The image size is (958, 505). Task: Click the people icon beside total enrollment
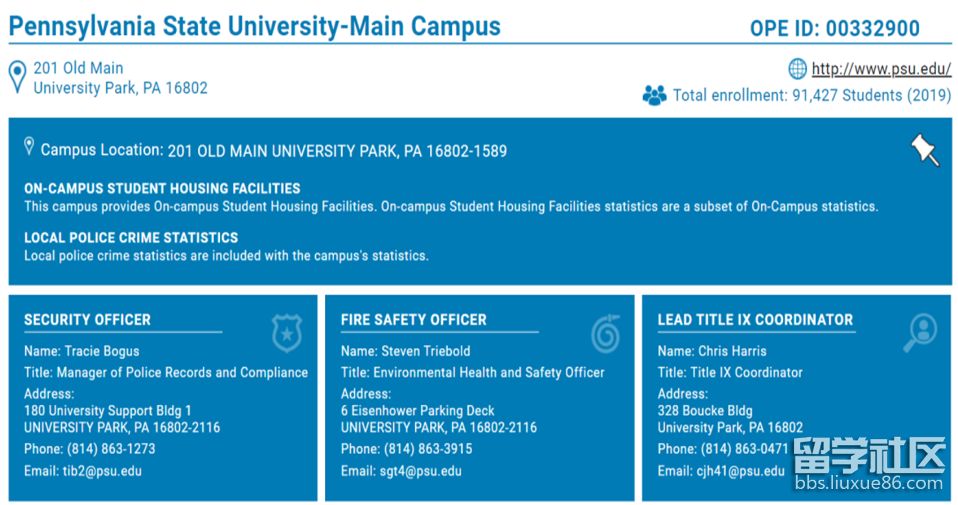(654, 95)
